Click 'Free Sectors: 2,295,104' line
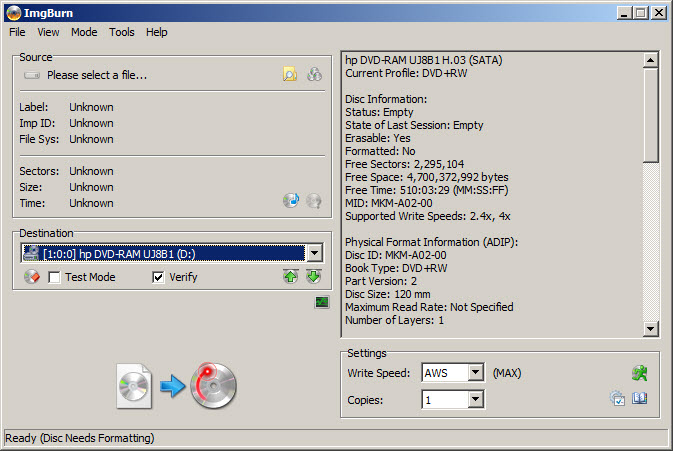The image size is (673, 451). (x=404, y=164)
